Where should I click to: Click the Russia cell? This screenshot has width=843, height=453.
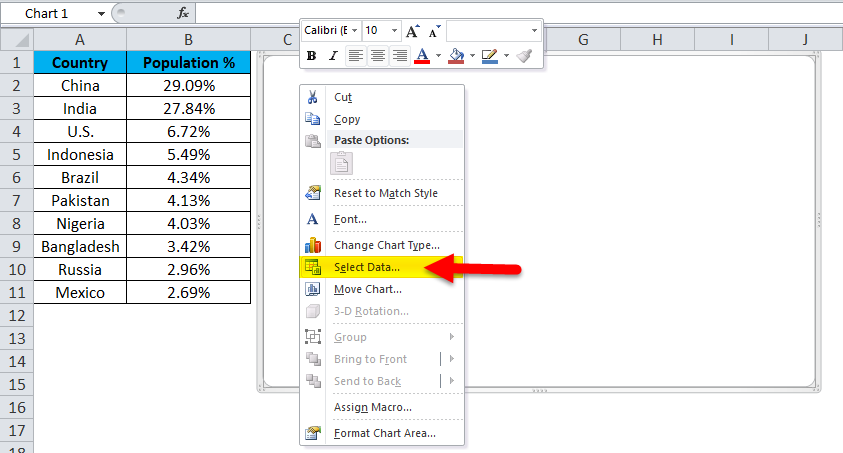pos(80,270)
